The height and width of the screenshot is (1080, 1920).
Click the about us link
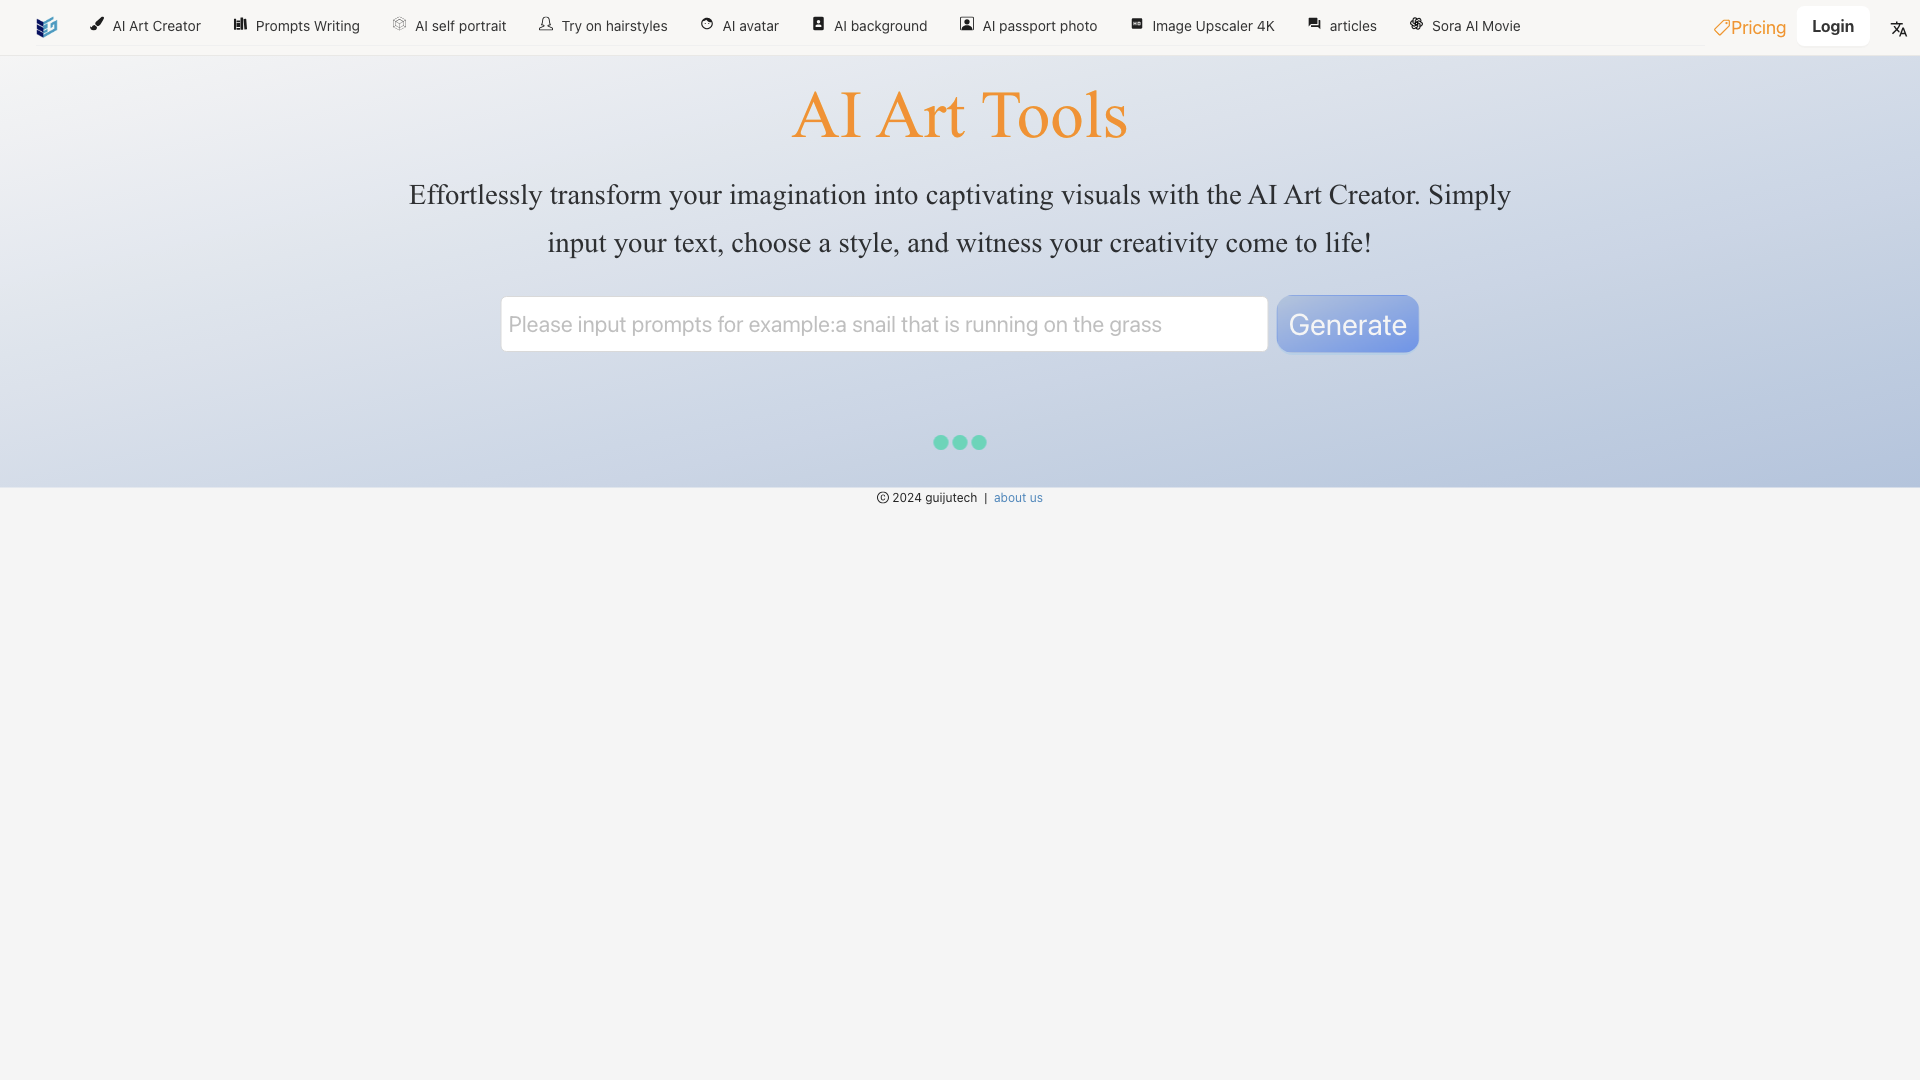1018,497
